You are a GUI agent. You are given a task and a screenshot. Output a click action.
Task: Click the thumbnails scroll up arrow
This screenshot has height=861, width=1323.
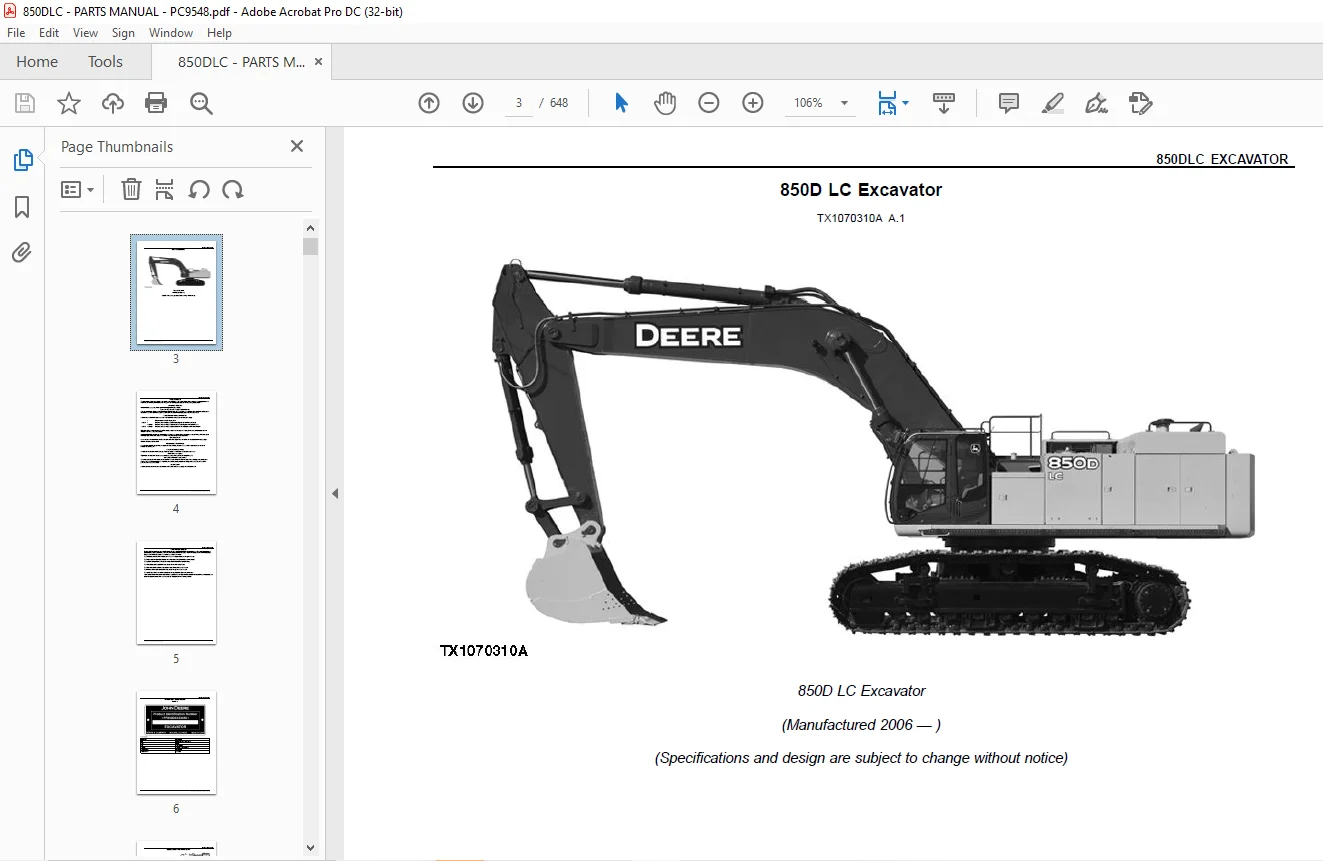[310, 228]
